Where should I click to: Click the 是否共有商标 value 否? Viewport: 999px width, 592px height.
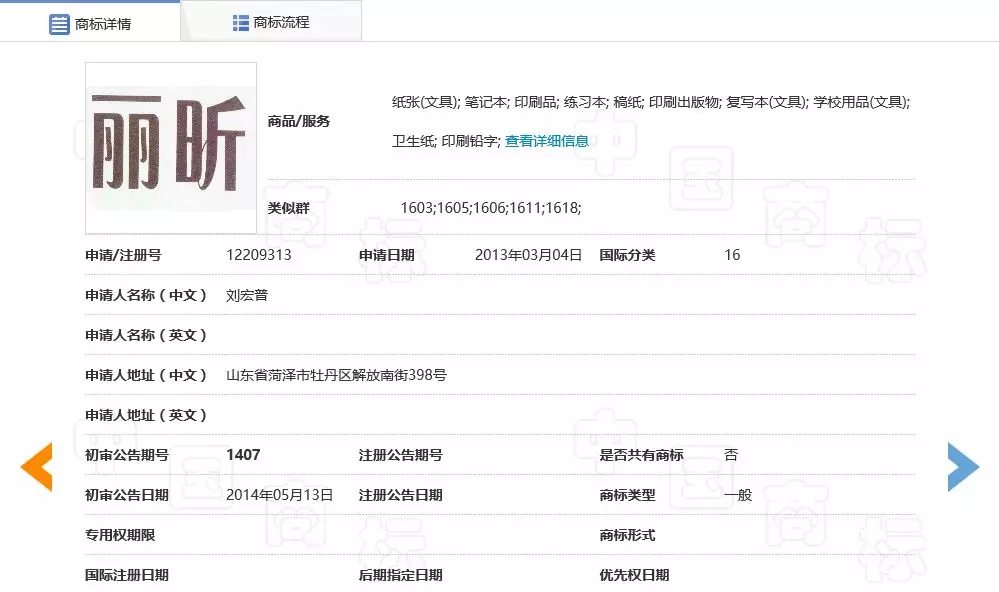click(x=731, y=455)
